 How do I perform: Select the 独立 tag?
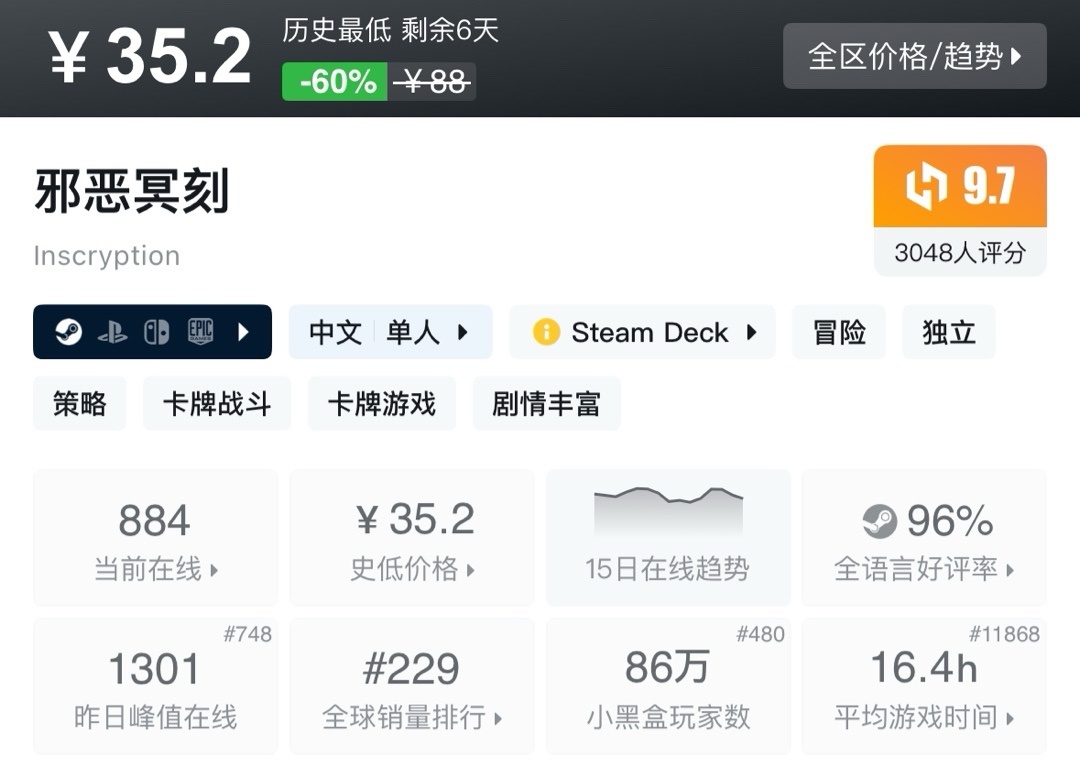pos(948,332)
